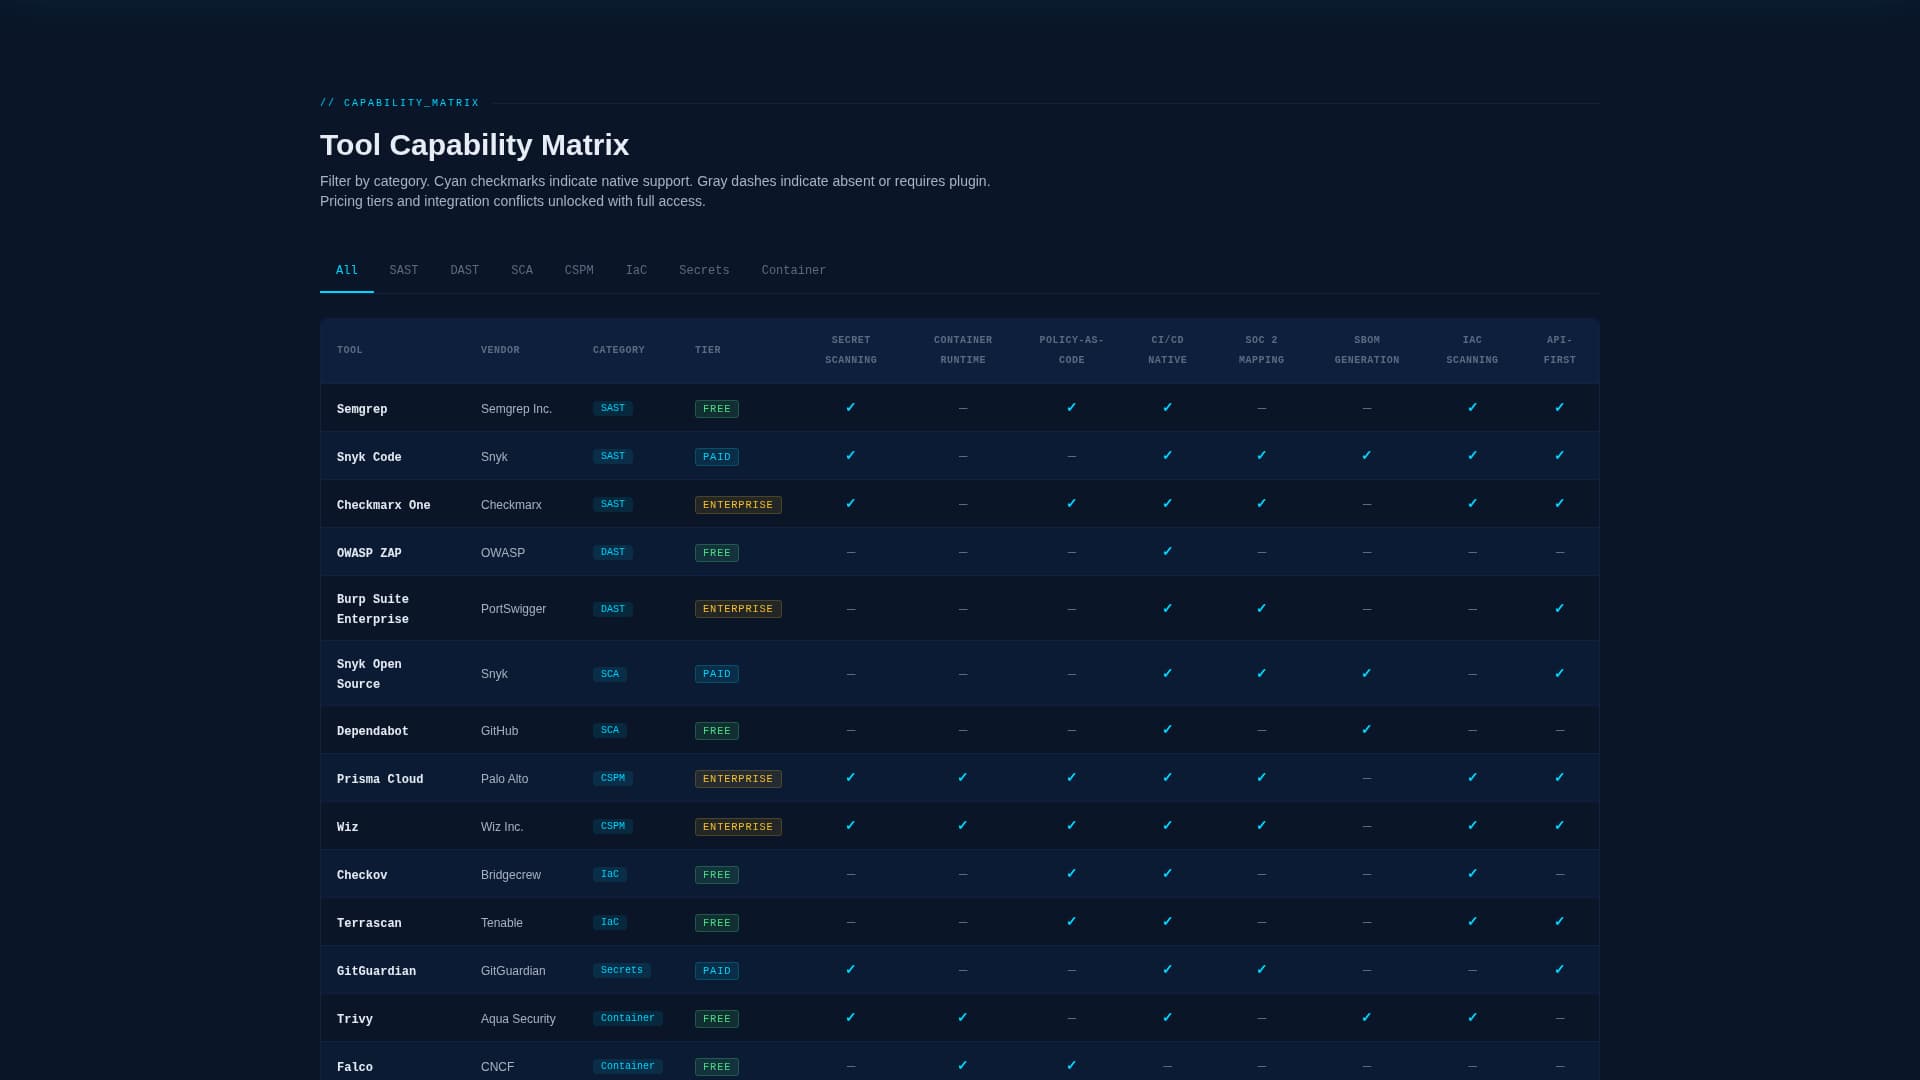Click the IaC Scanning column header
Viewport: 1920px width, 1080px height.
(x=1472, y=350)
